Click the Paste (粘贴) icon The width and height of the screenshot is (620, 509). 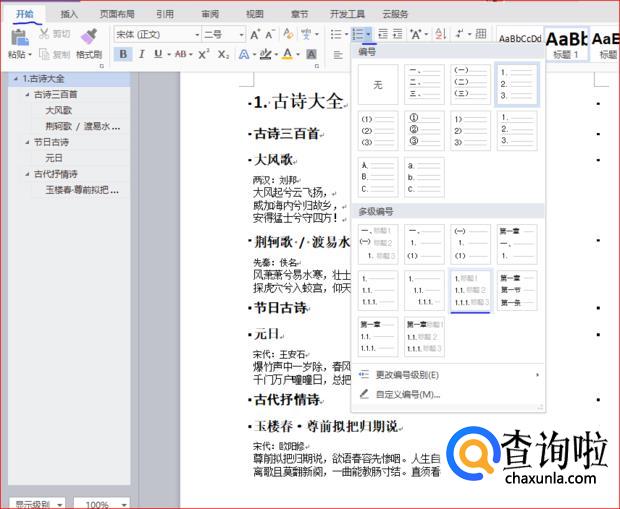(x=18, y=38)
